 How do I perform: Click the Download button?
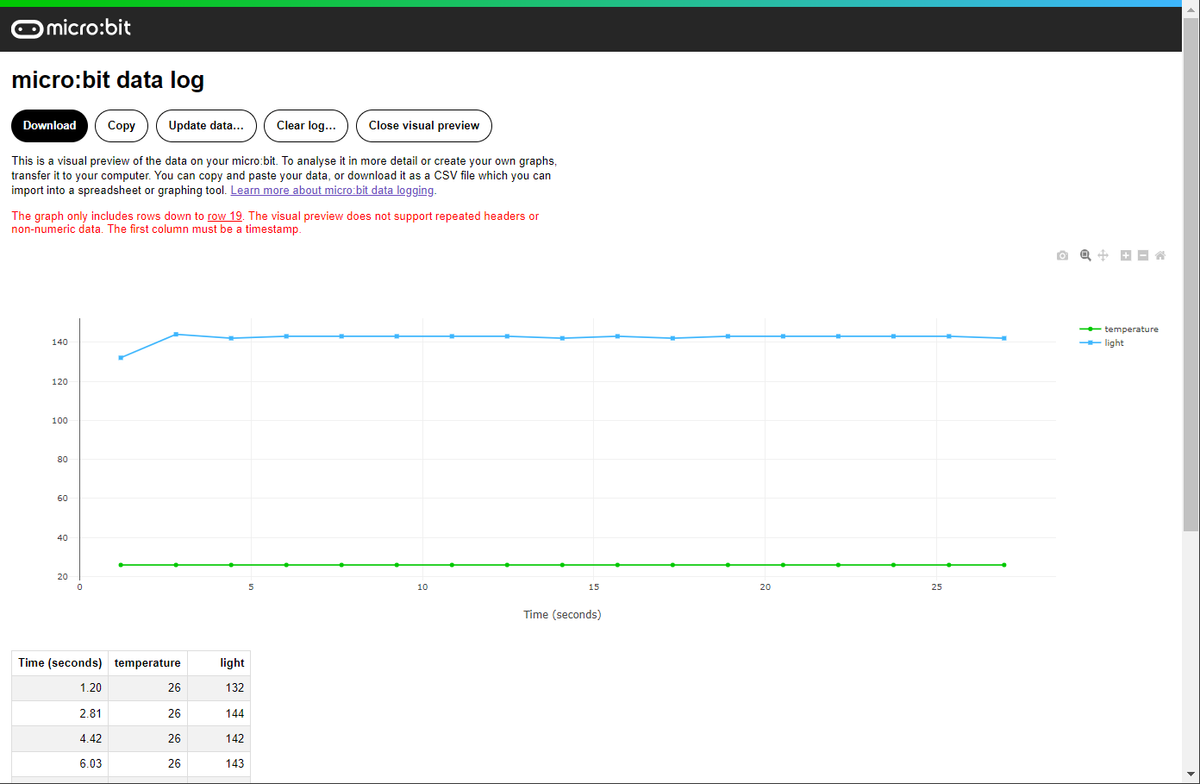pos(50,125)
